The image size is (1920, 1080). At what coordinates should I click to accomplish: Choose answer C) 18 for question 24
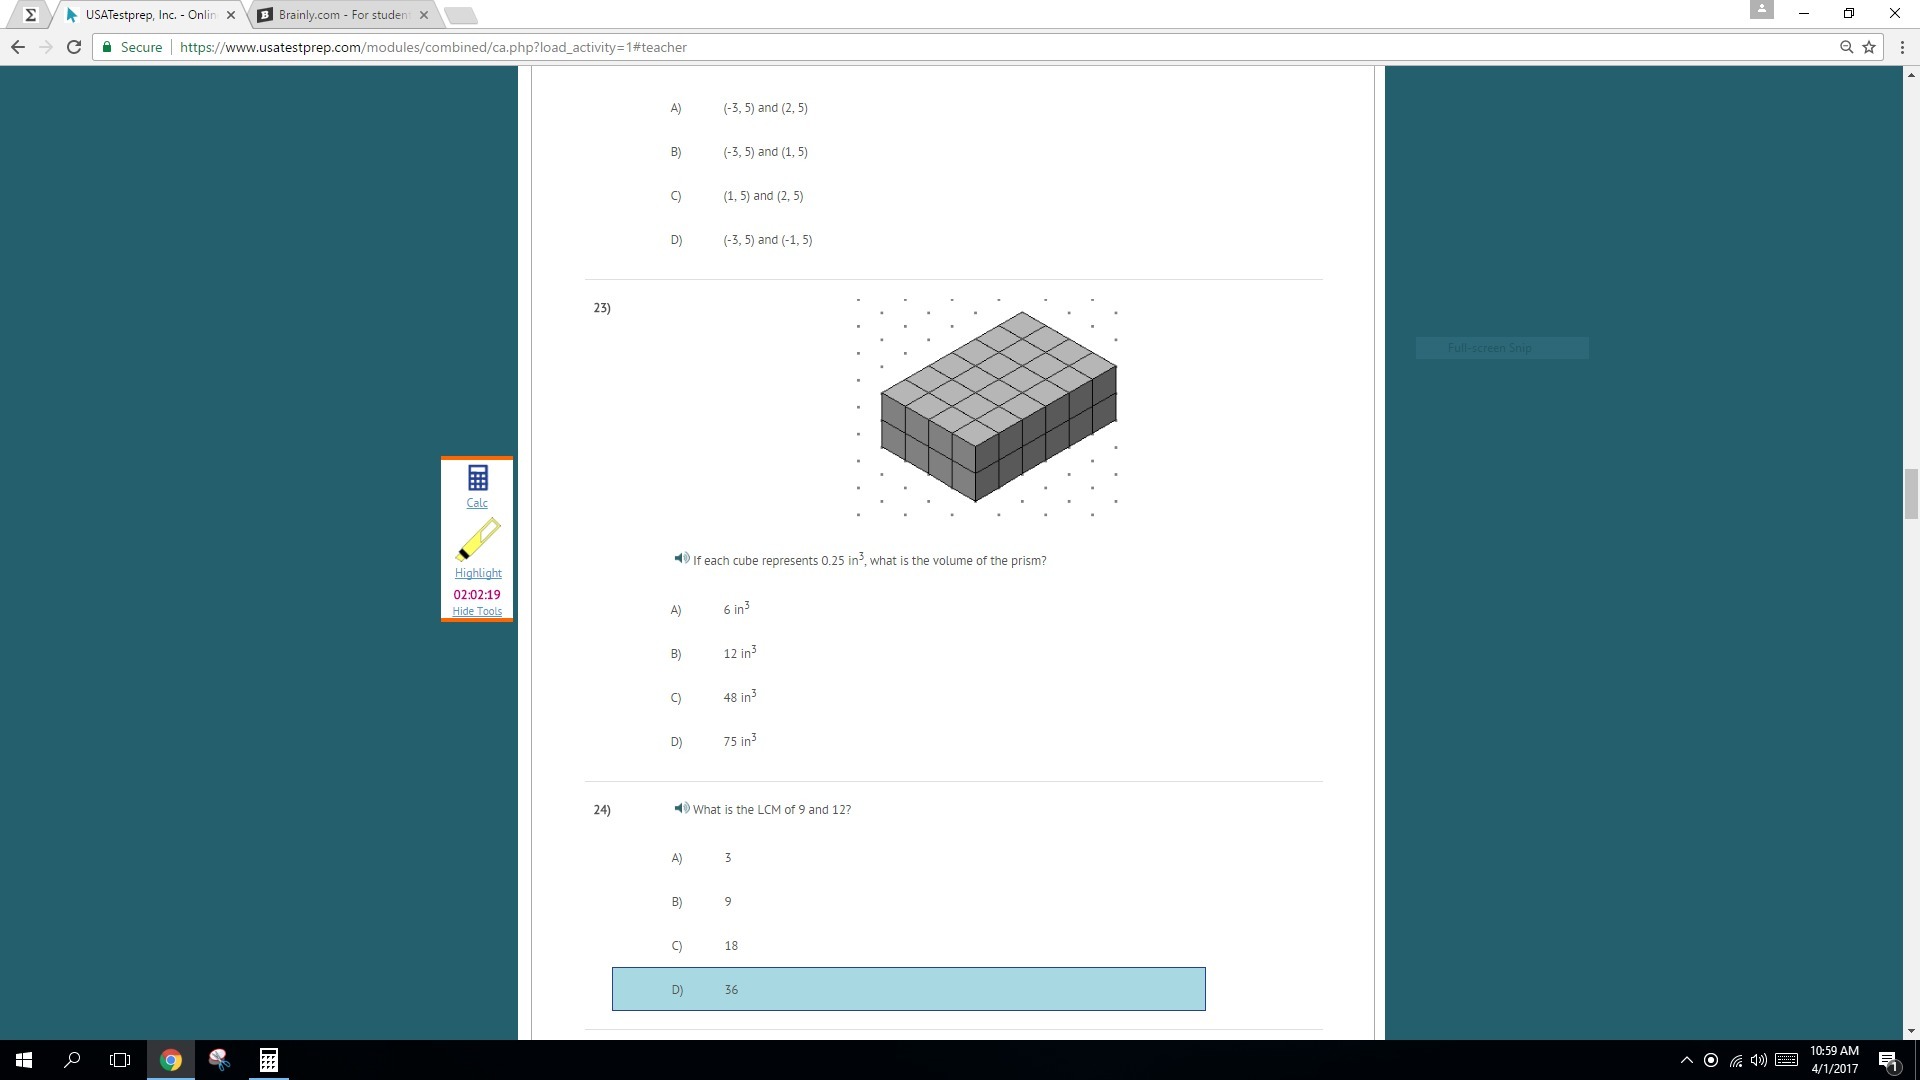[731, 945]
